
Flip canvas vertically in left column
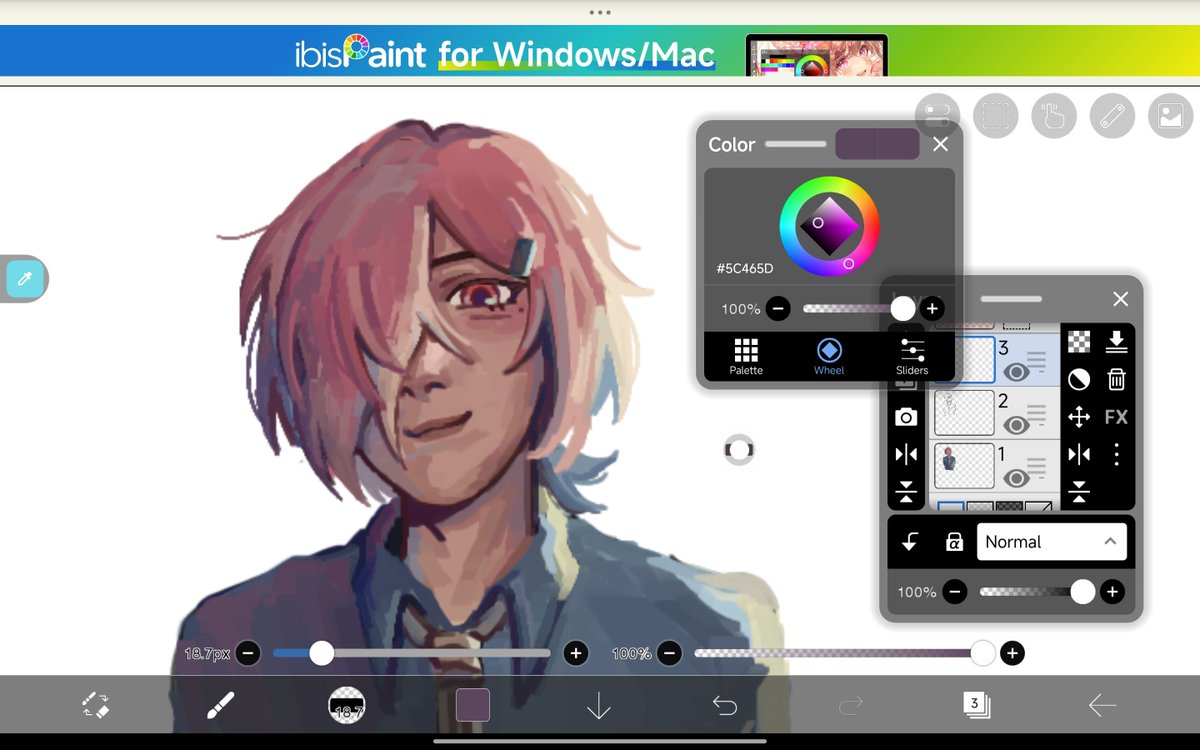click(906, 491)
